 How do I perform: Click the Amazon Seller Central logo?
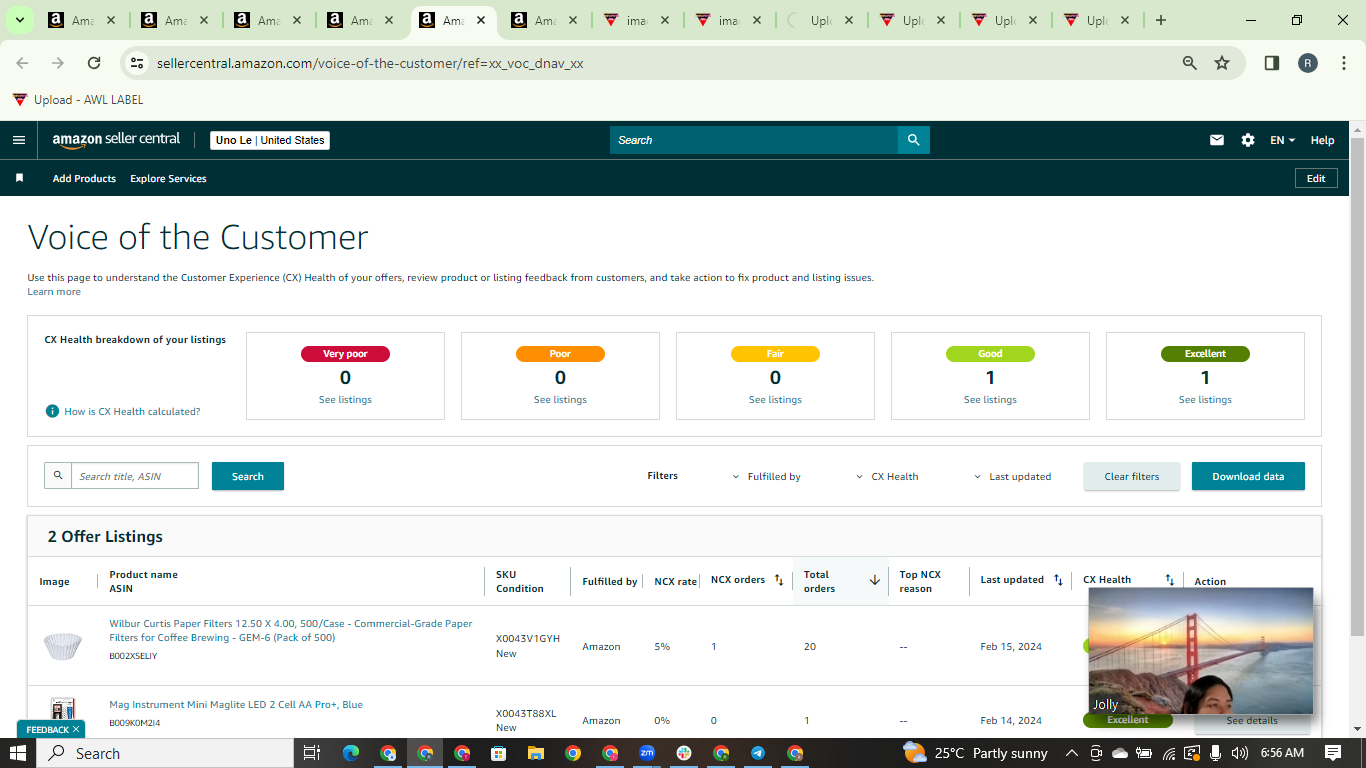(117, 140)
